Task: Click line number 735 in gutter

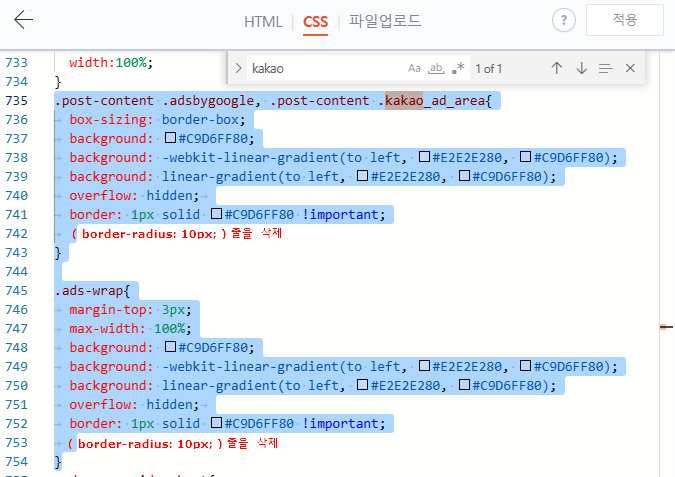Action: pyautogui.click(x=16, y=101)
